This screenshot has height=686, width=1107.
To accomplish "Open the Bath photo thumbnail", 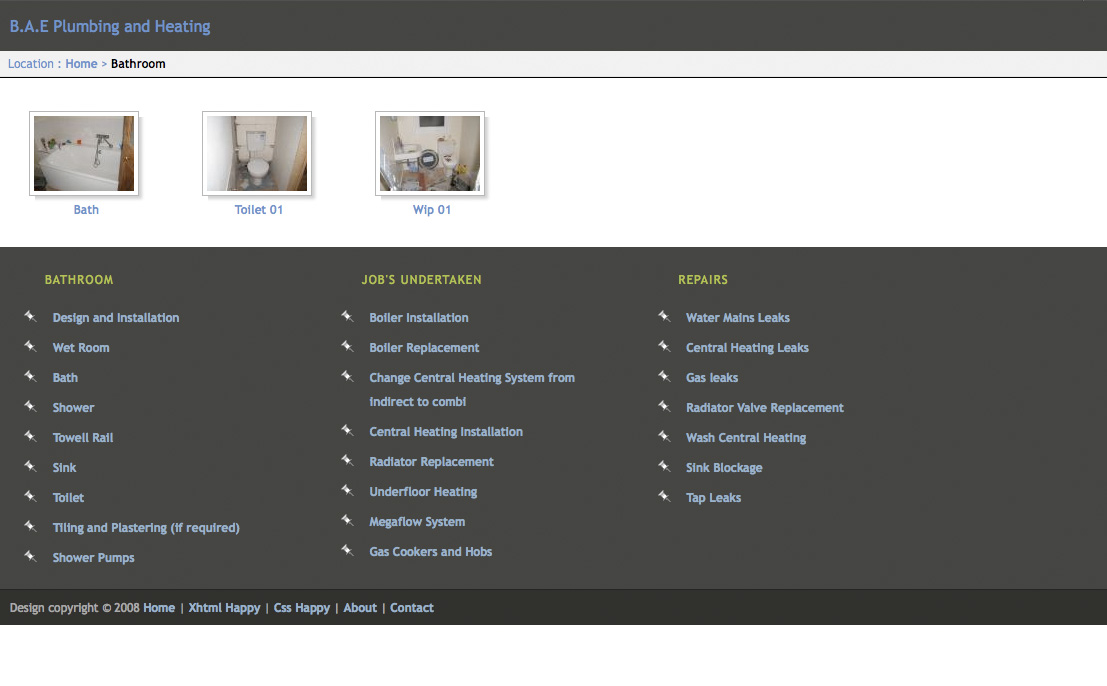I will click(x=84, y=153).
